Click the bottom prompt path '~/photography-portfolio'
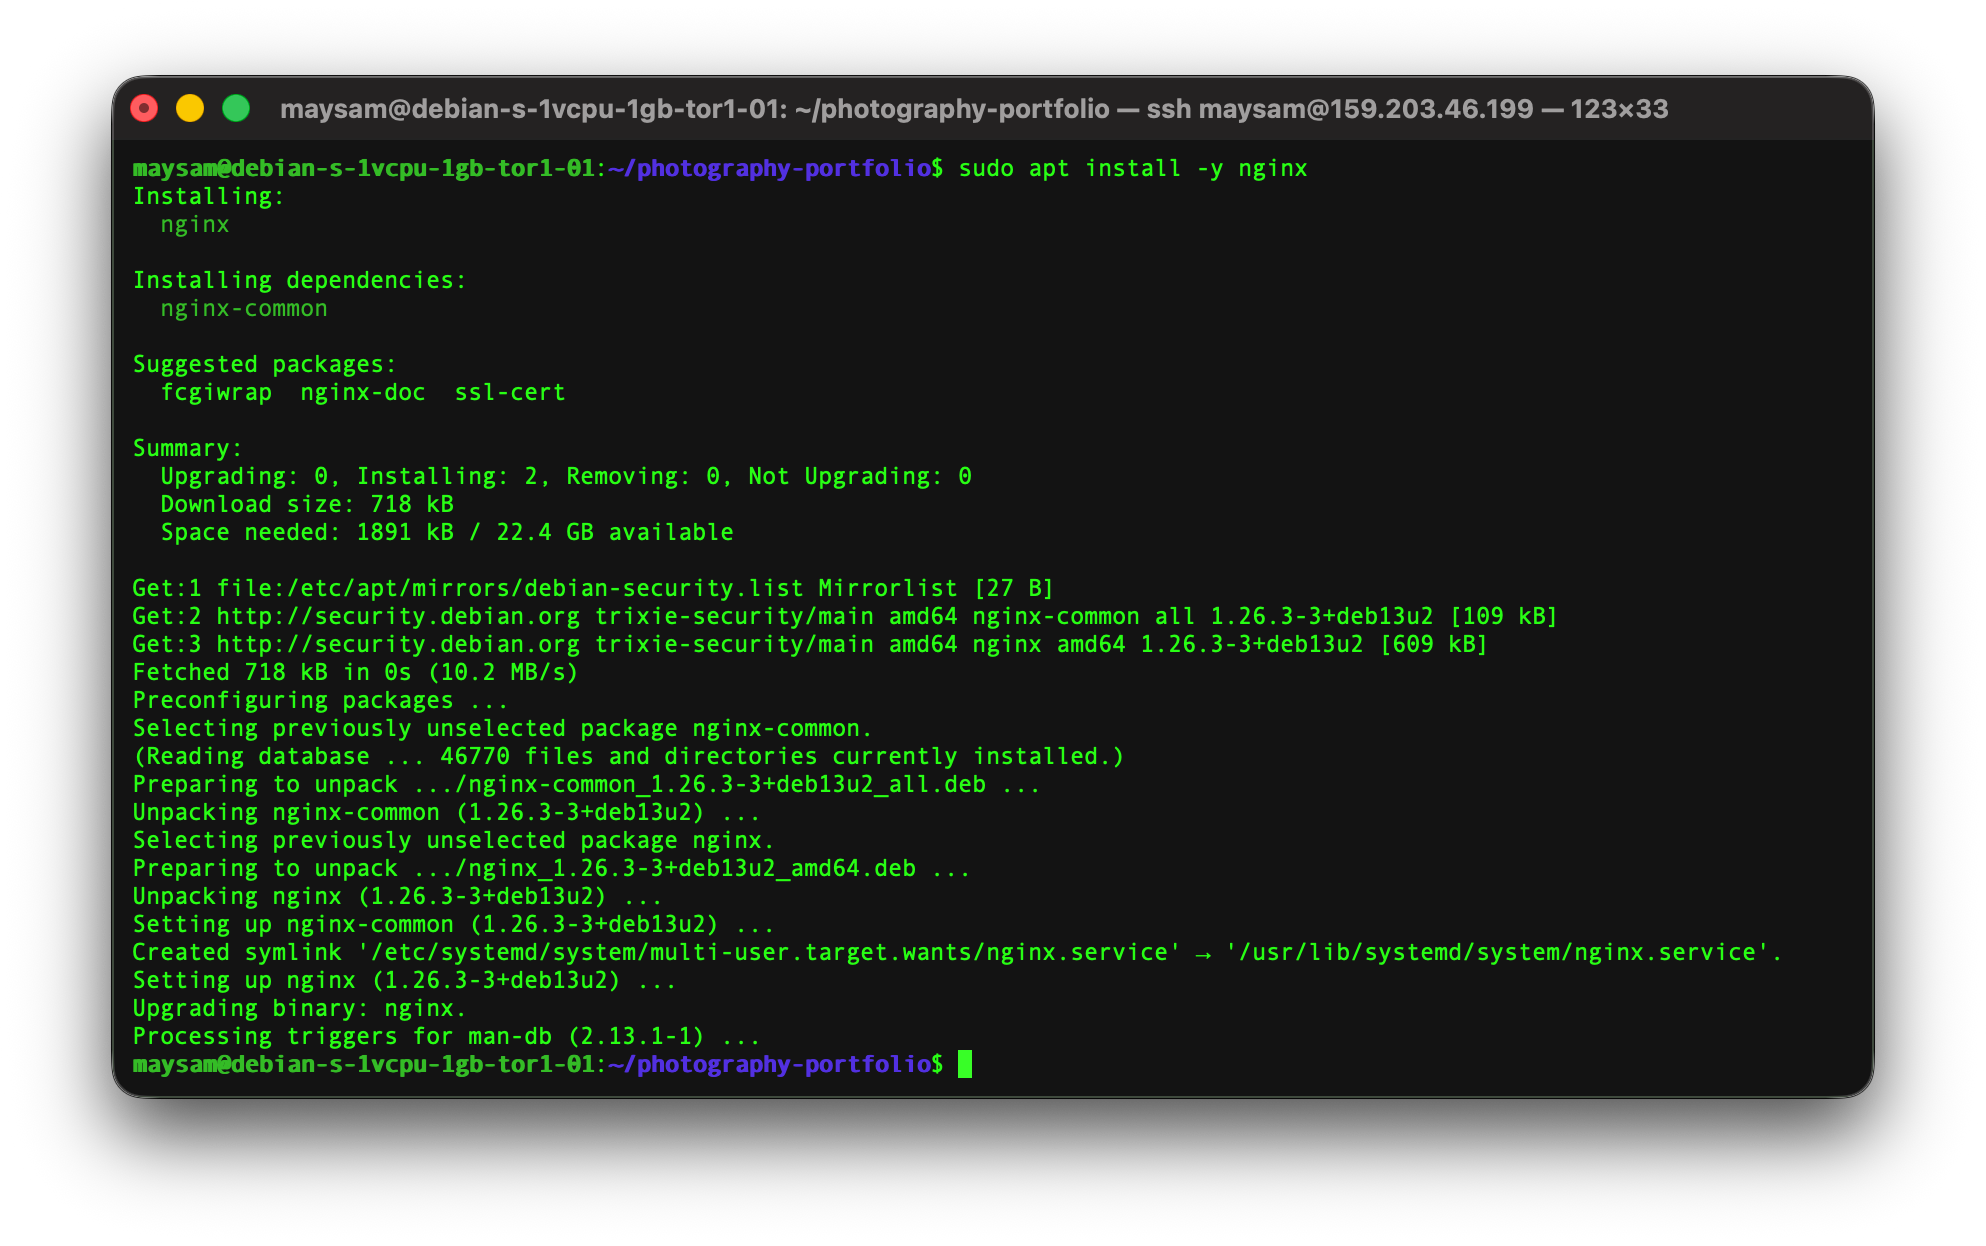 770,1064
